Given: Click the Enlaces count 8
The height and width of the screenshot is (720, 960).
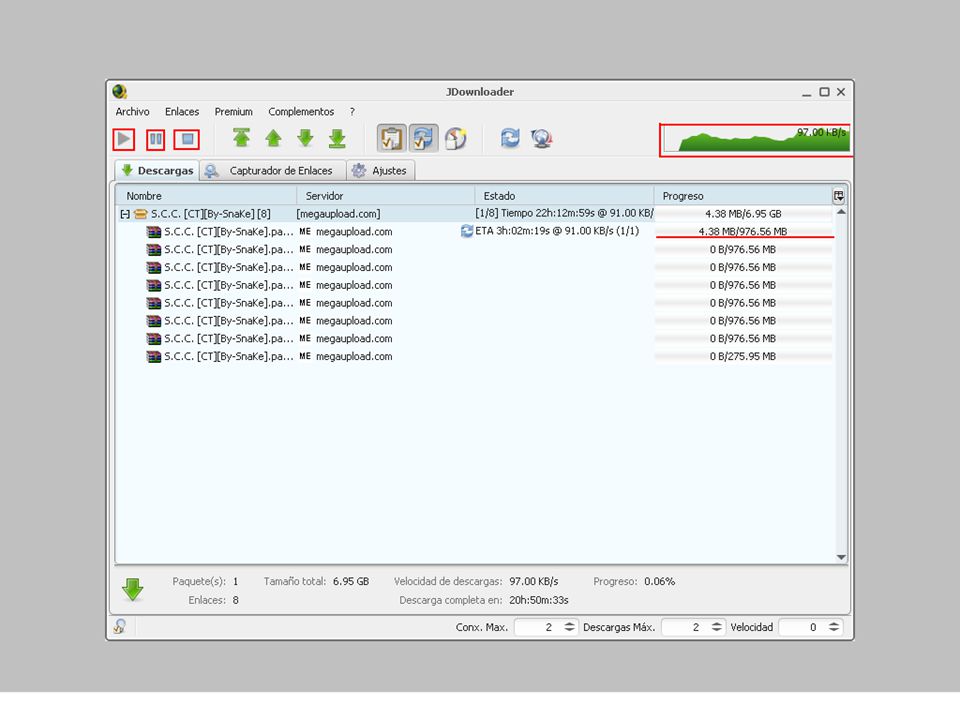Looking at the screenshot, I should pos(236,601).
